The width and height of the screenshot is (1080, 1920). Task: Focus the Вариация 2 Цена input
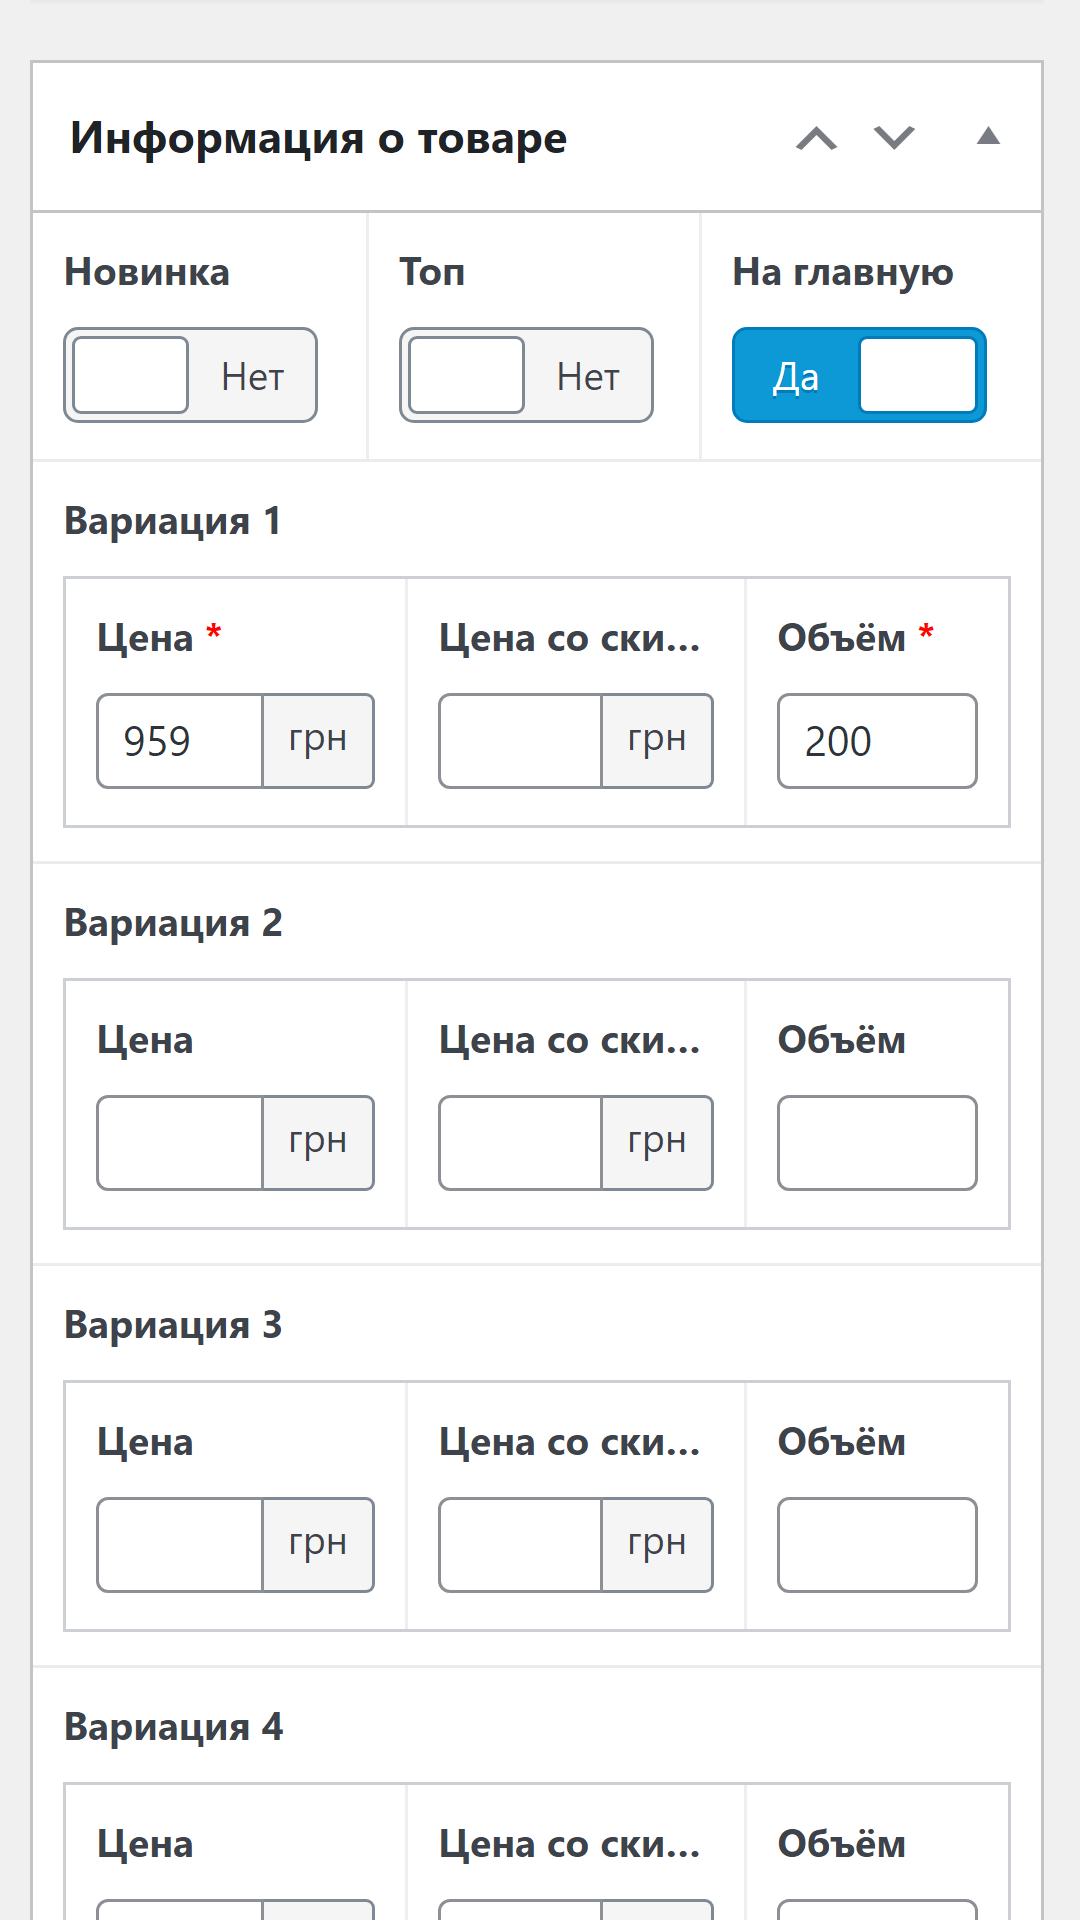180,1143
